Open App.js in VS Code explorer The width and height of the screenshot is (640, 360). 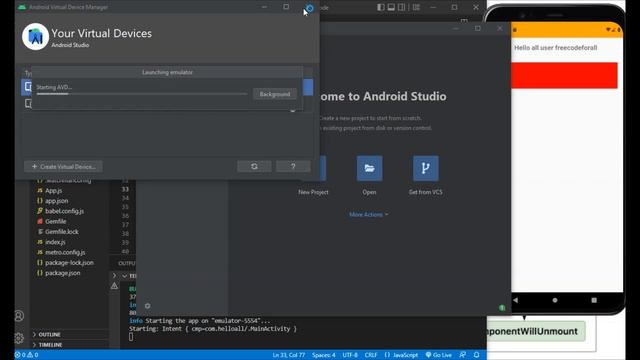pos(53,191)
